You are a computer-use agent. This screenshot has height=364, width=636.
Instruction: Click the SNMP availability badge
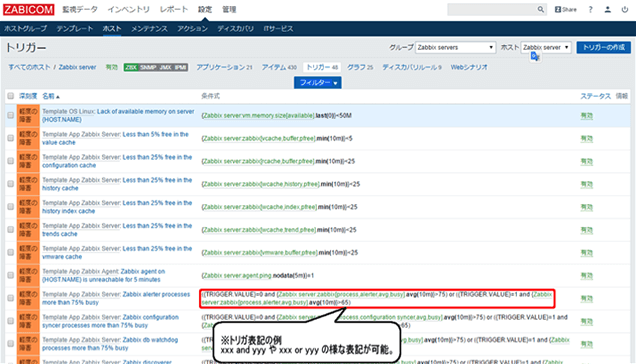click(148, 67)
